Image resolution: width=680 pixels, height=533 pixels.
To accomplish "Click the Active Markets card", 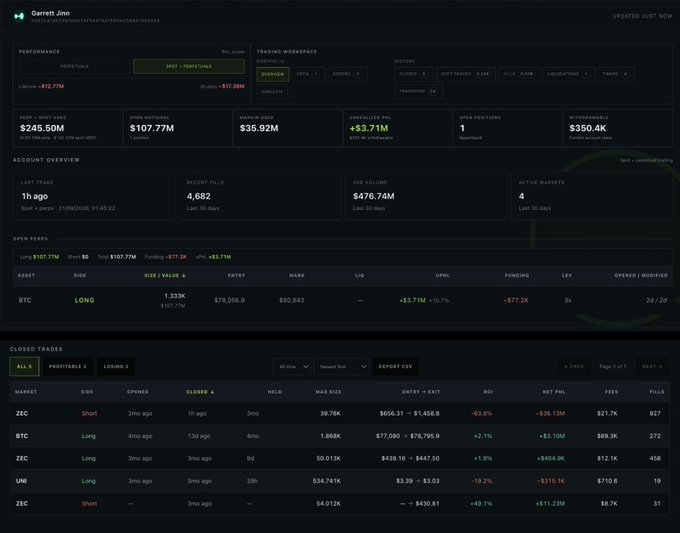I will (592, 196).
